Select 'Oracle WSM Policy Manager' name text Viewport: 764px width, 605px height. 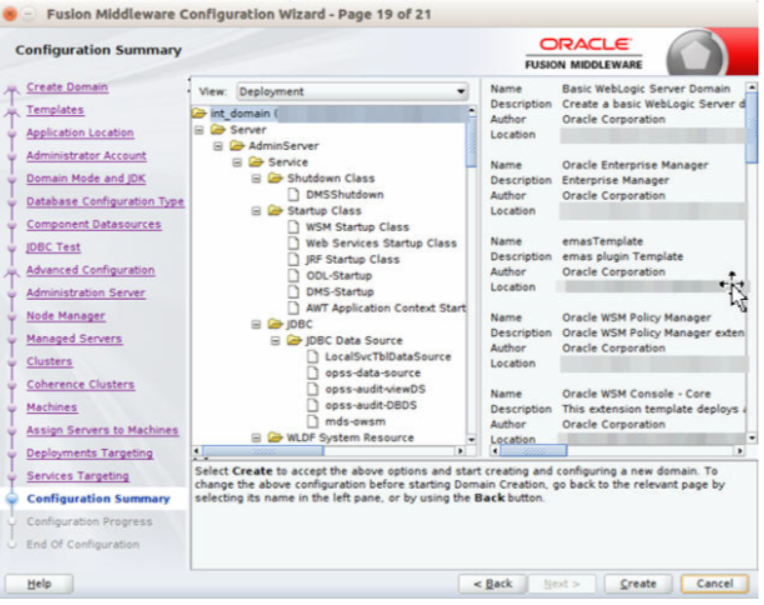(x=636, y=318)
